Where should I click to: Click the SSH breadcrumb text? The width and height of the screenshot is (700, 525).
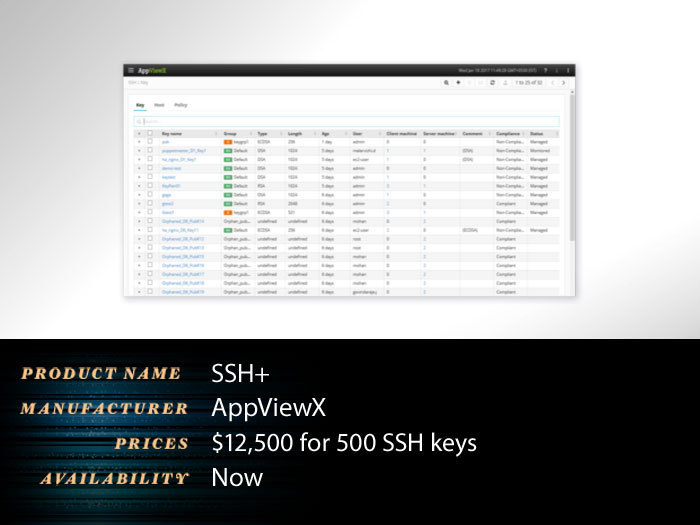coord(132,83)
